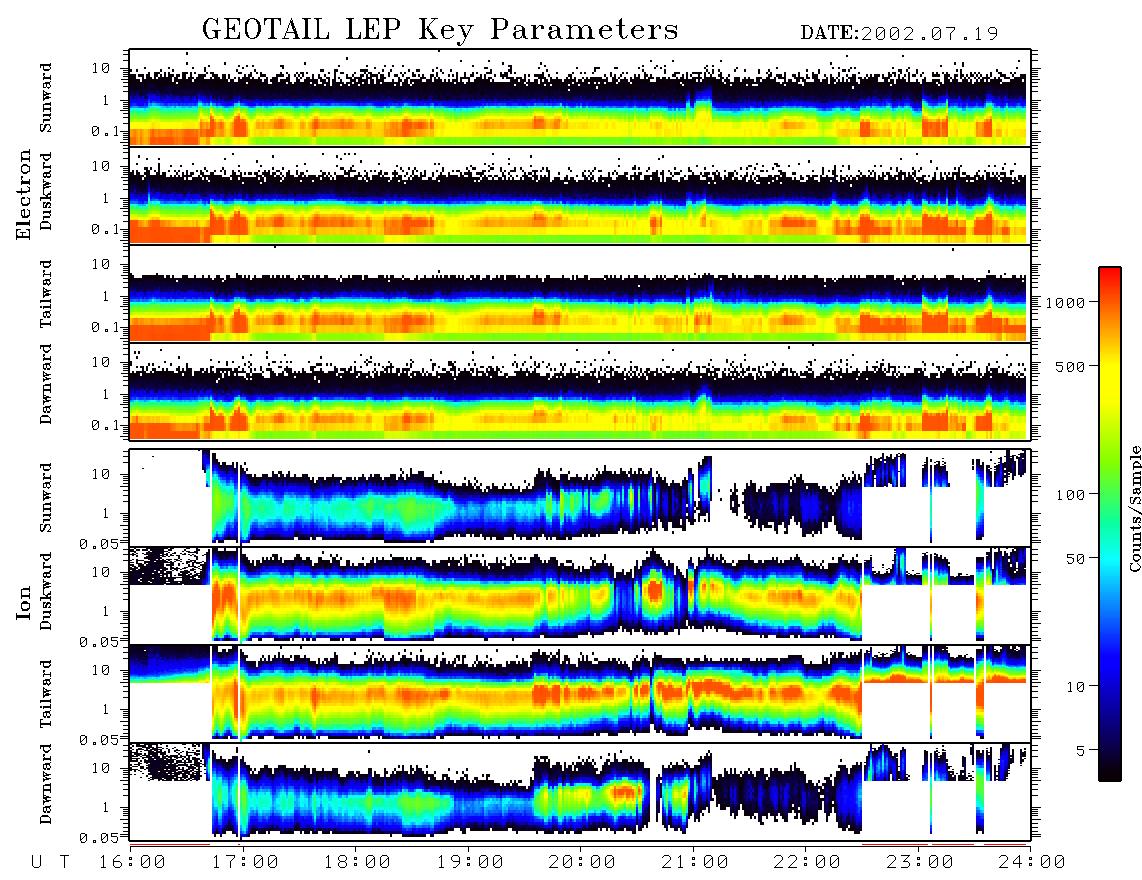Click the Ion Duskward panel label
1142x880 pixels.
point(45,592)
